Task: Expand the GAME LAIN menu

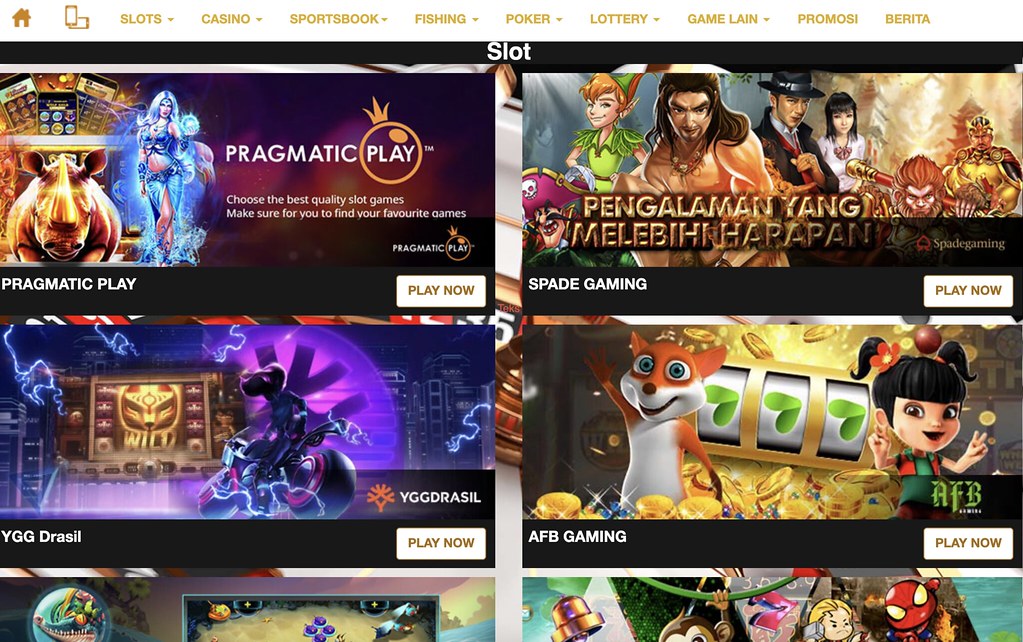Action: click(728, 19)
